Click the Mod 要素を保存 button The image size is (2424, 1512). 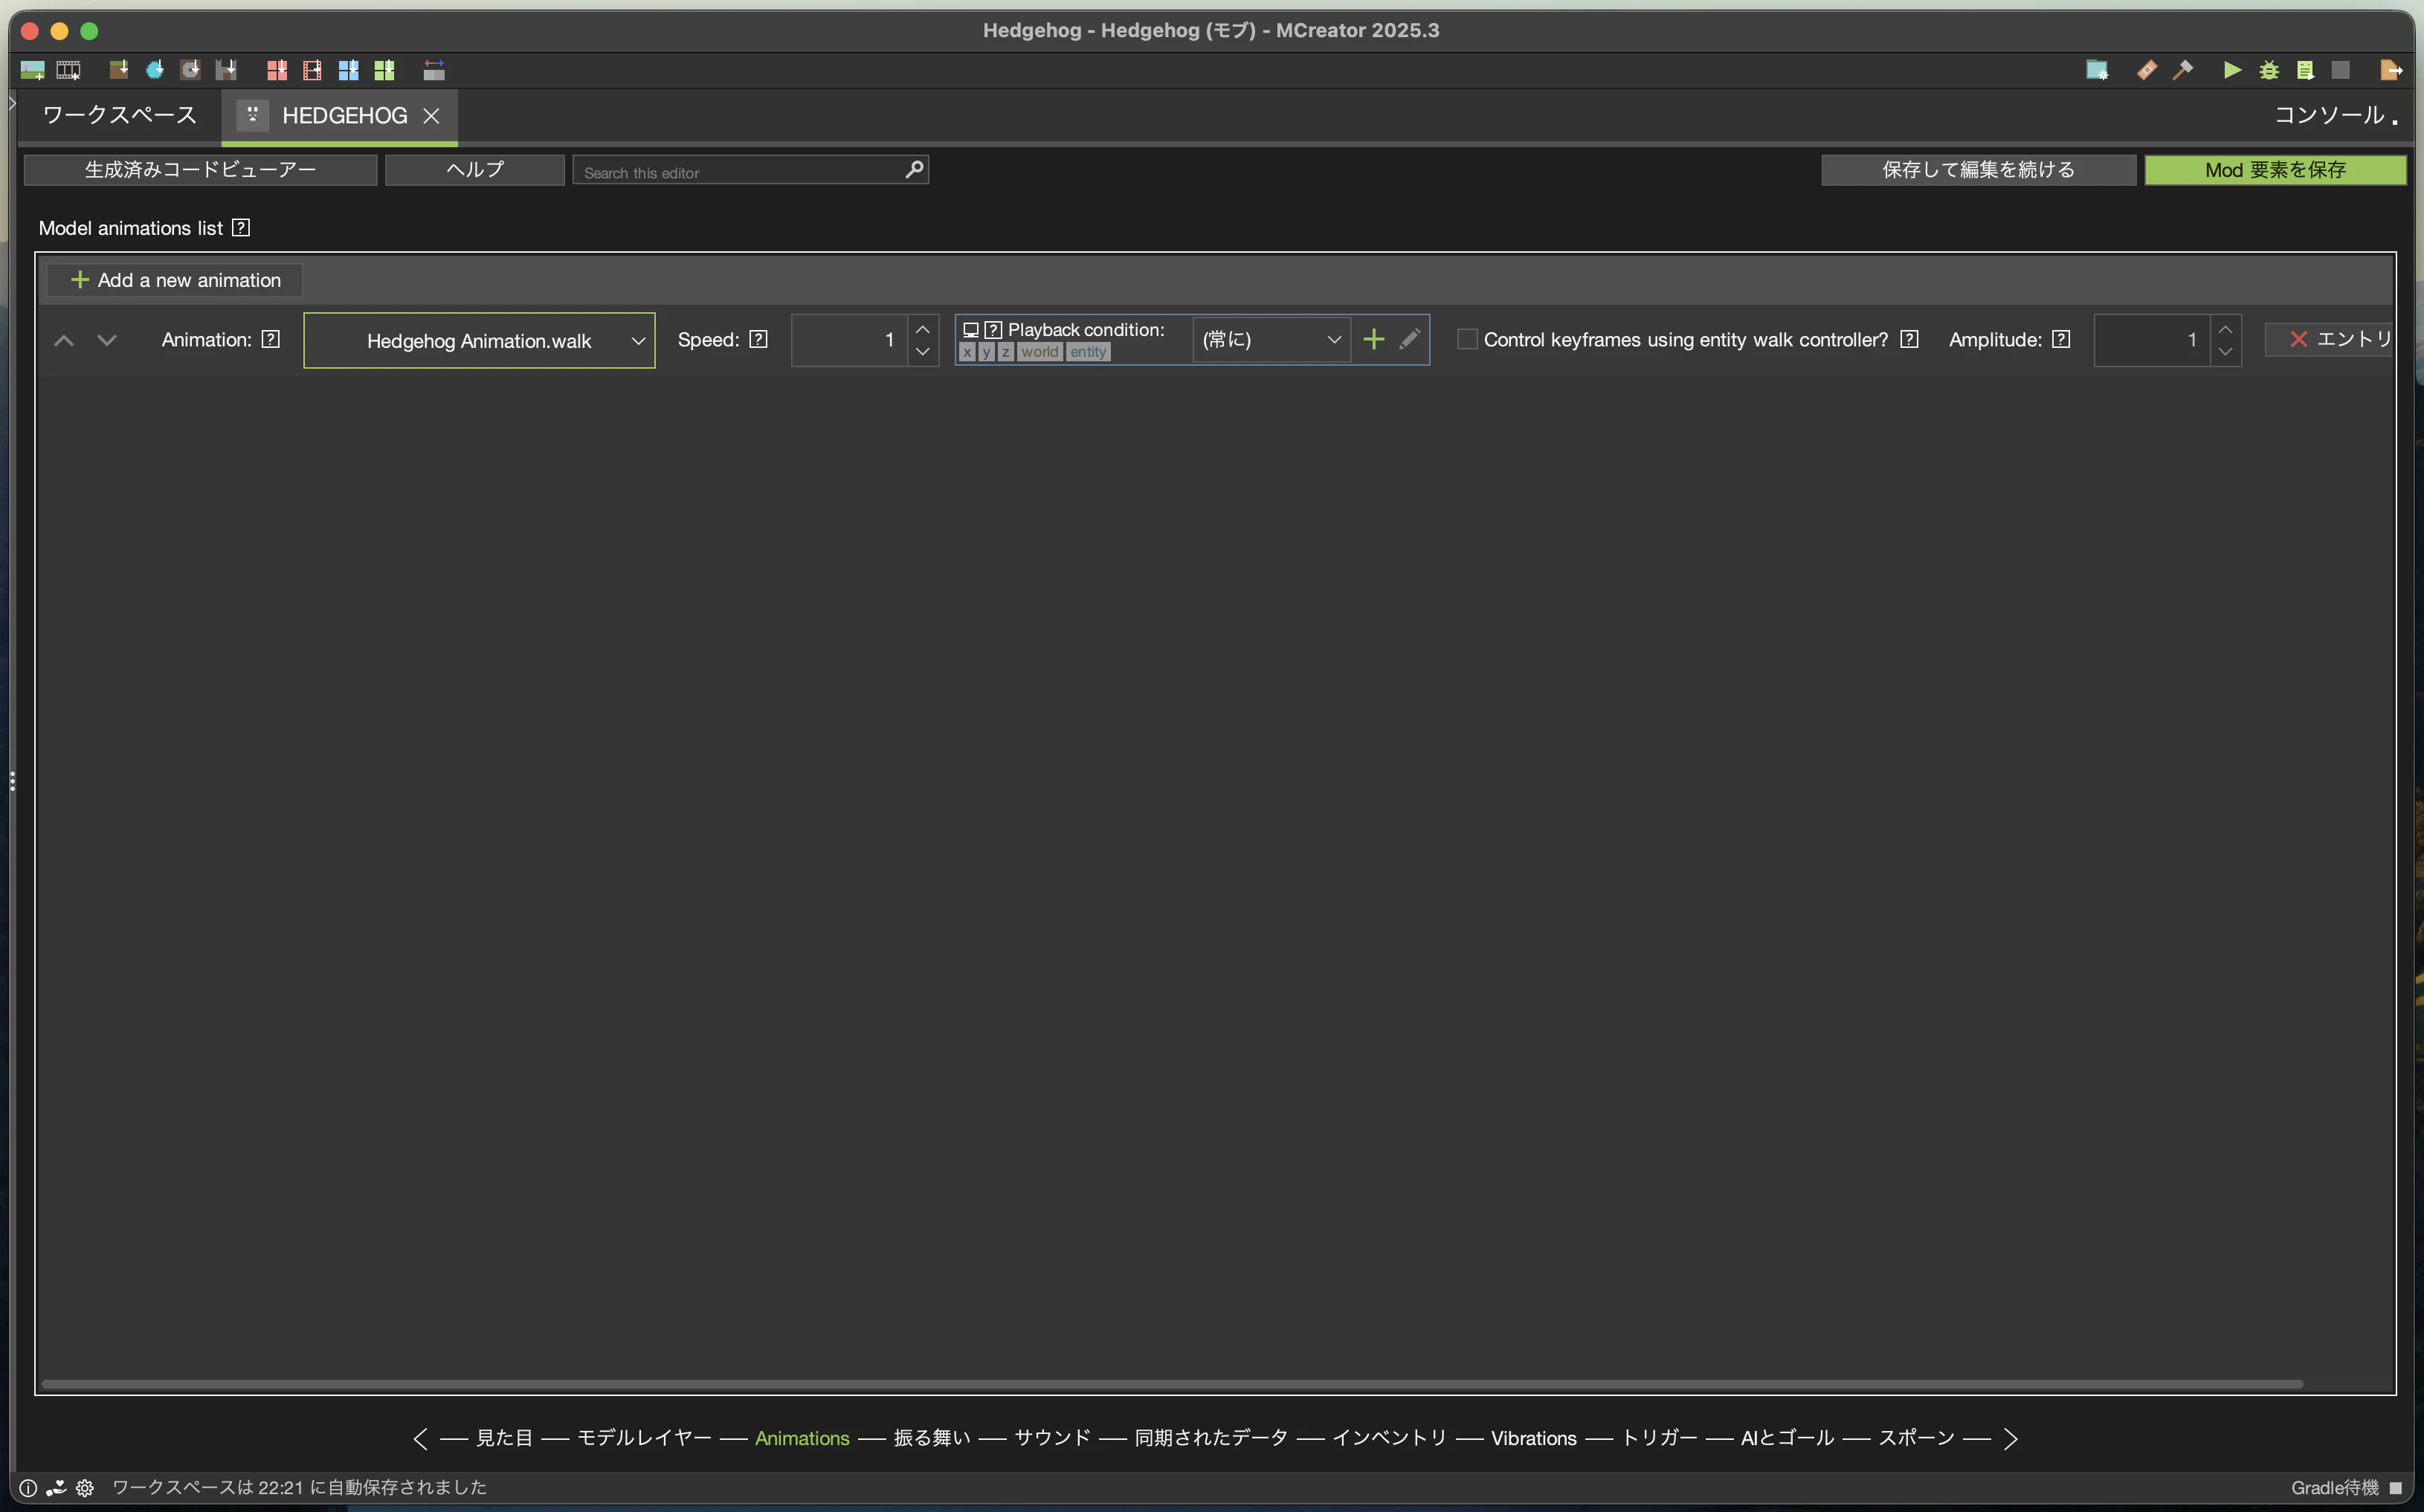(2275, 170)
